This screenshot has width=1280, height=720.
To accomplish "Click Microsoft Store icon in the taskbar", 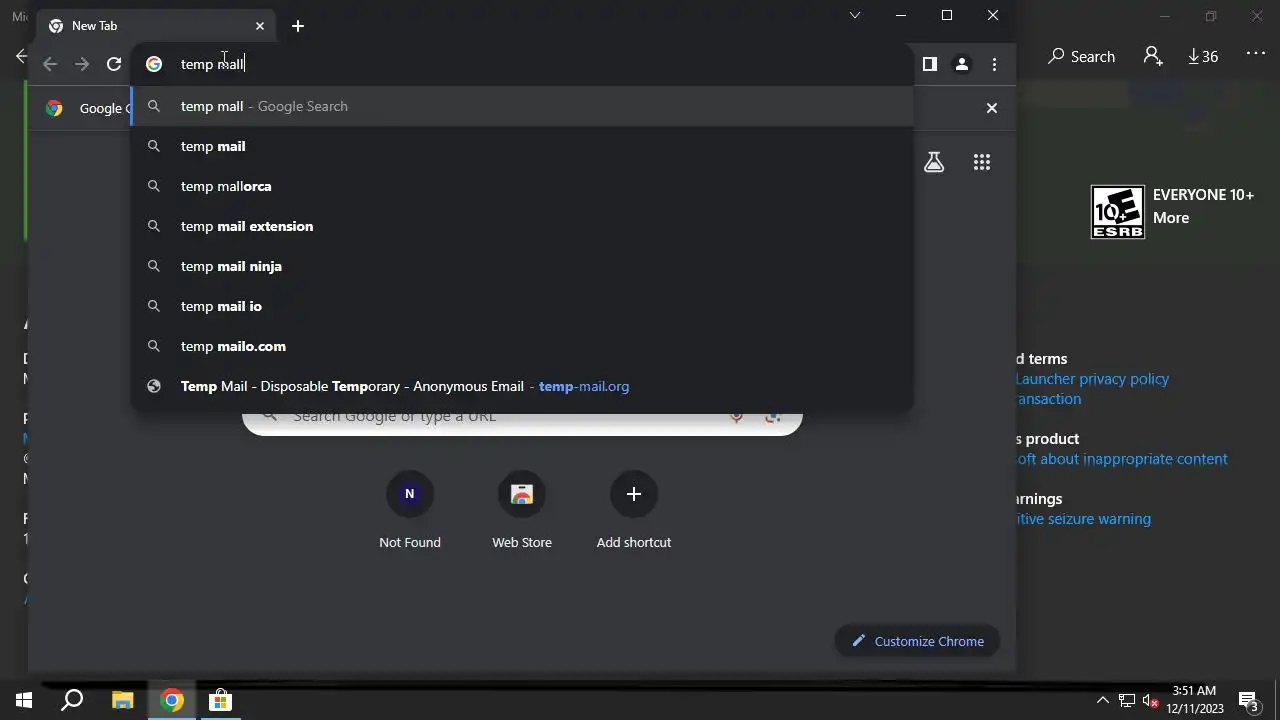I will [220, 701].
